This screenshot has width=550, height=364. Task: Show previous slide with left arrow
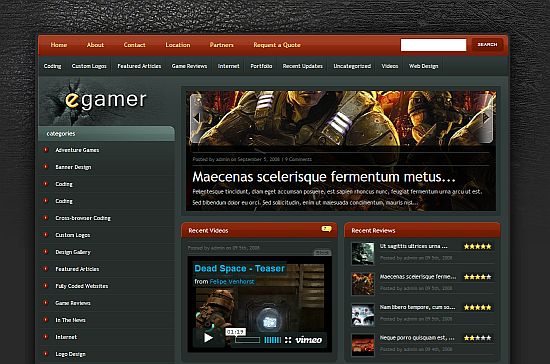196,118
